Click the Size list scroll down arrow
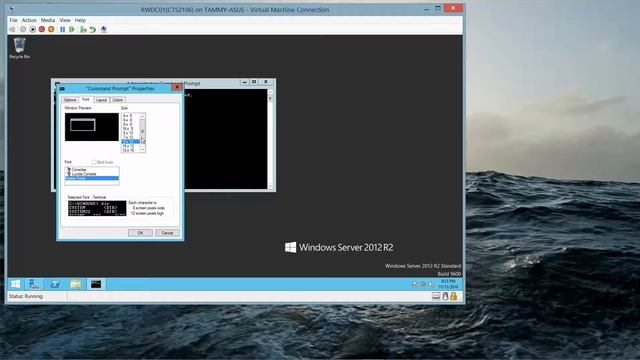The width and height of the screenshot is (640, 360). 142,149
